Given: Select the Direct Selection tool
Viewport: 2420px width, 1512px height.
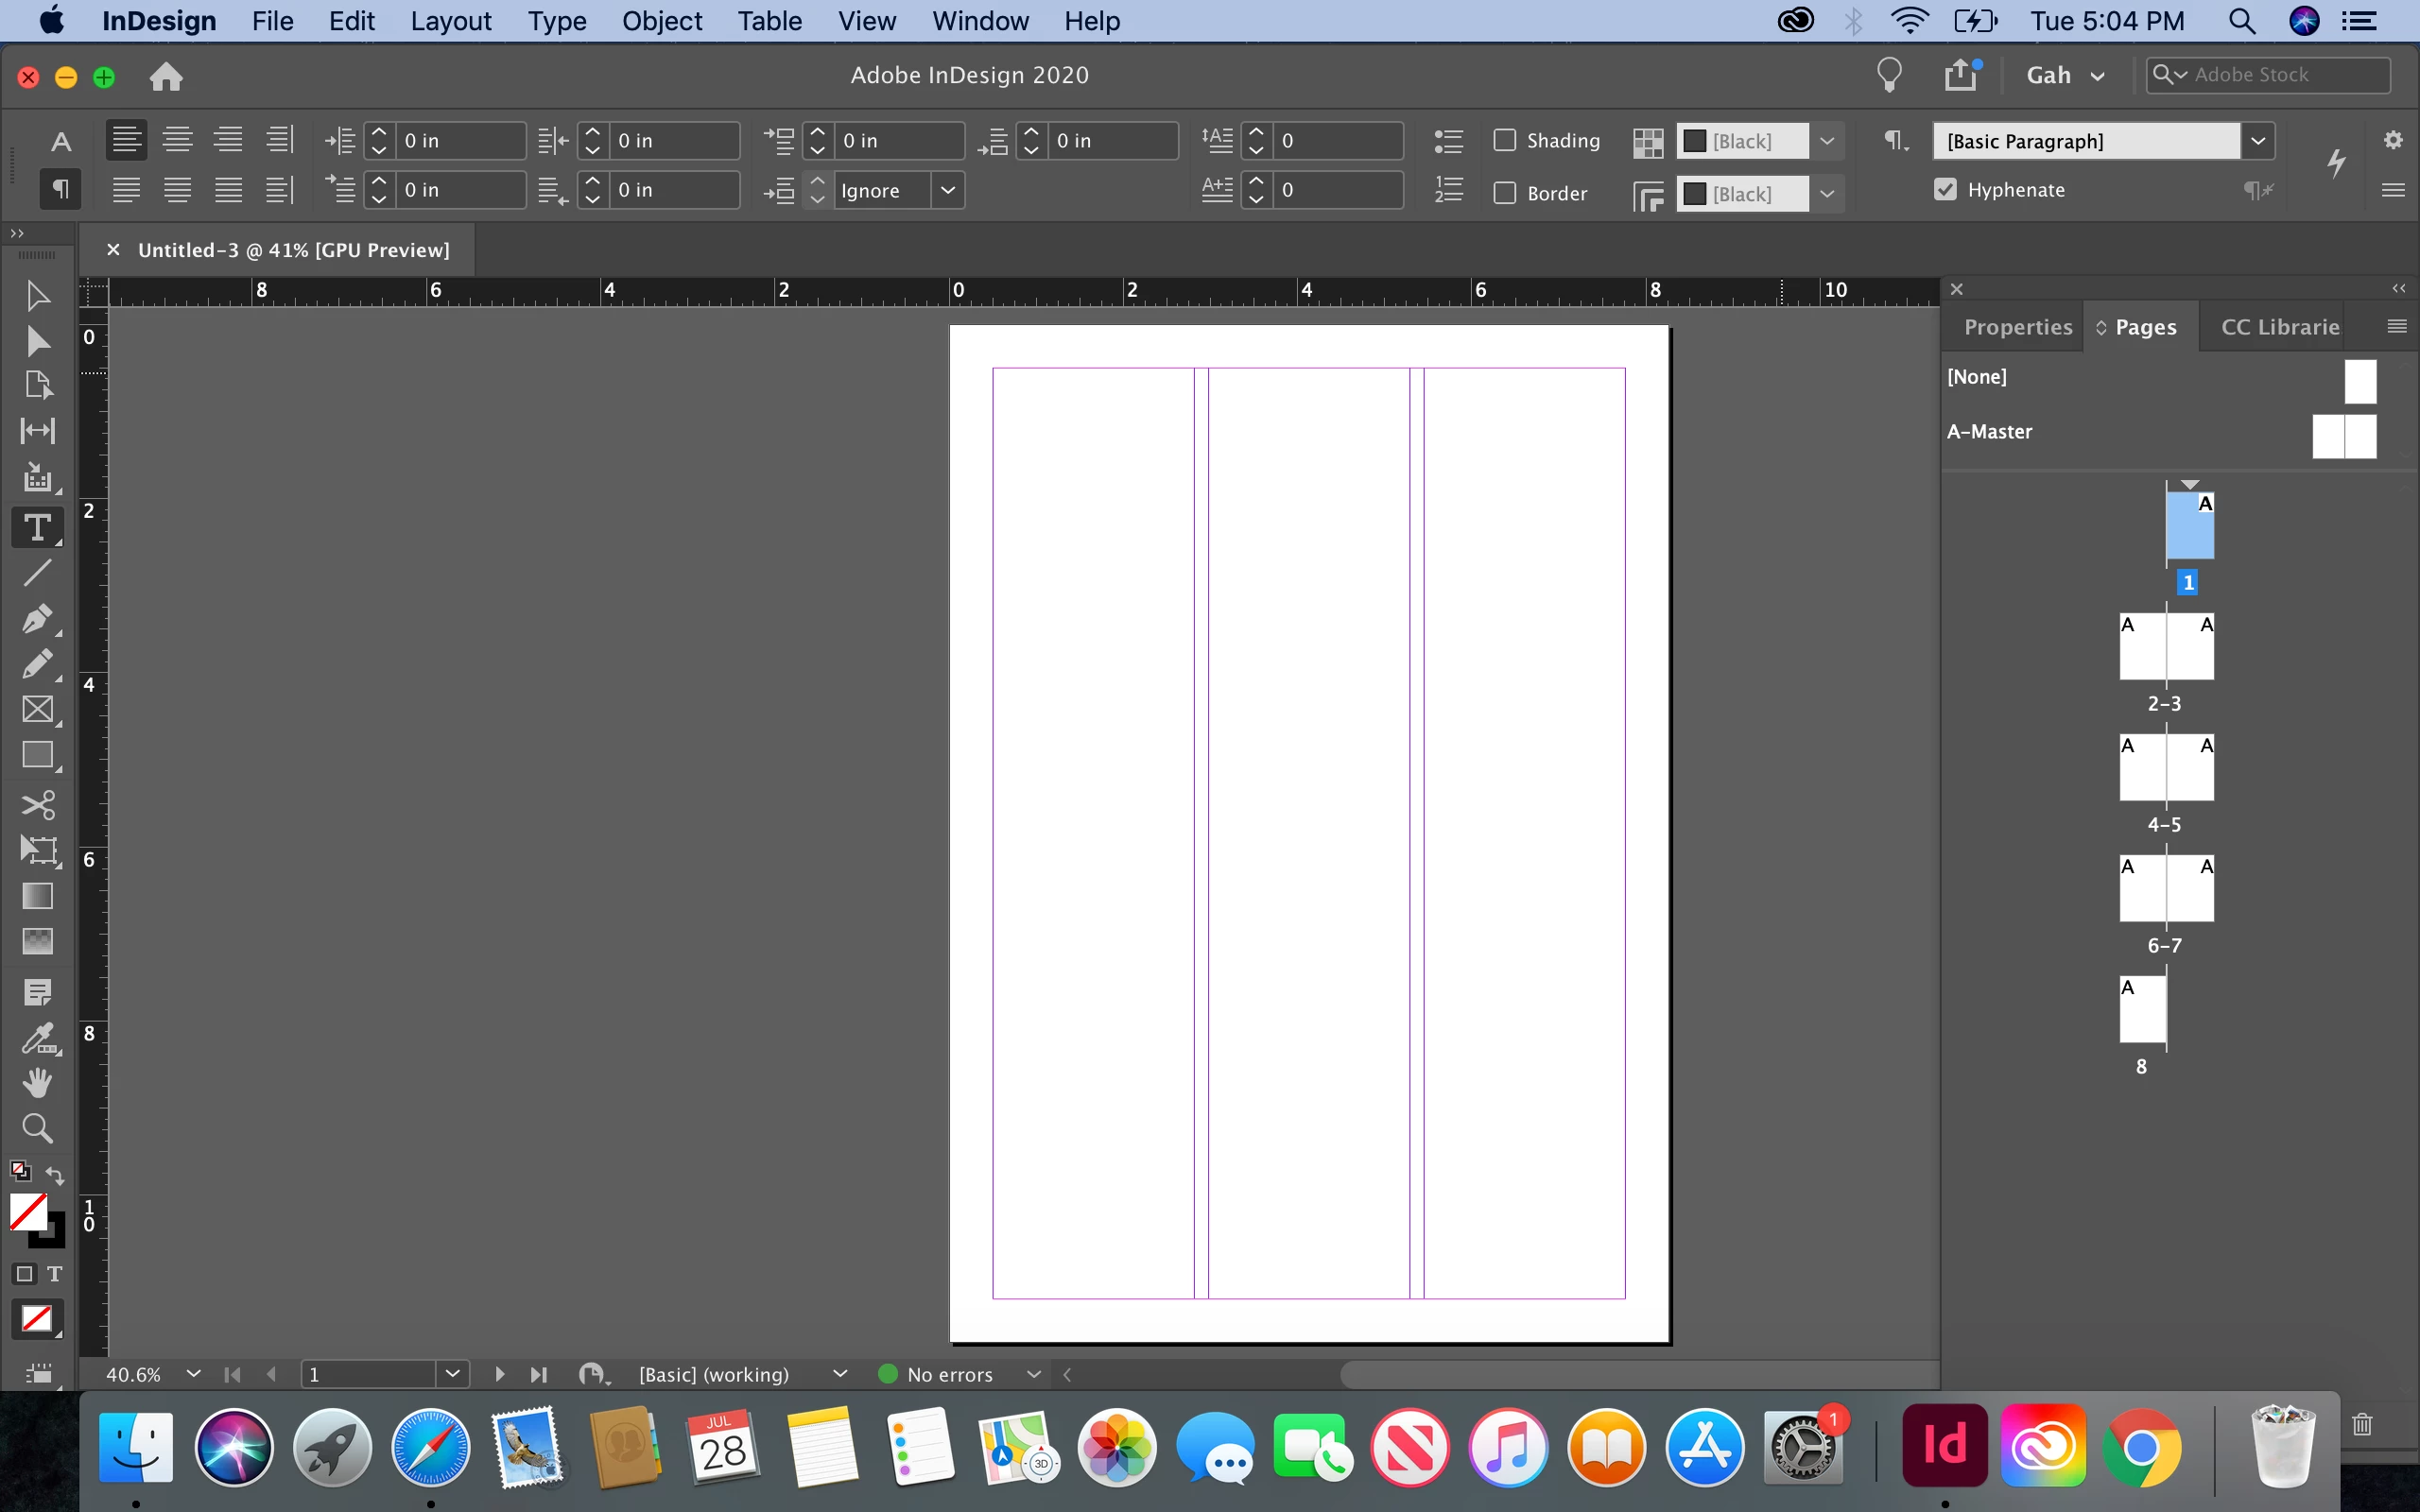Looking at the screenshot, I should [x=37, y=341].
